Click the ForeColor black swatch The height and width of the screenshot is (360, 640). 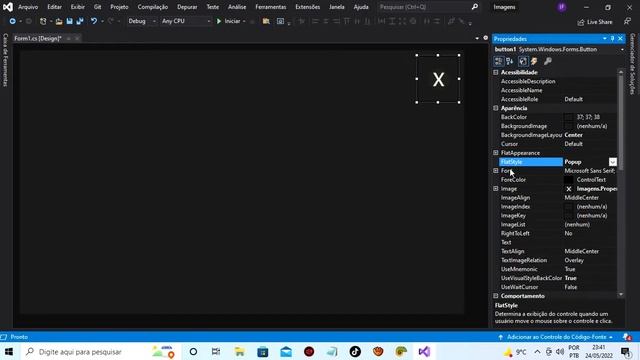pos(569,180)
